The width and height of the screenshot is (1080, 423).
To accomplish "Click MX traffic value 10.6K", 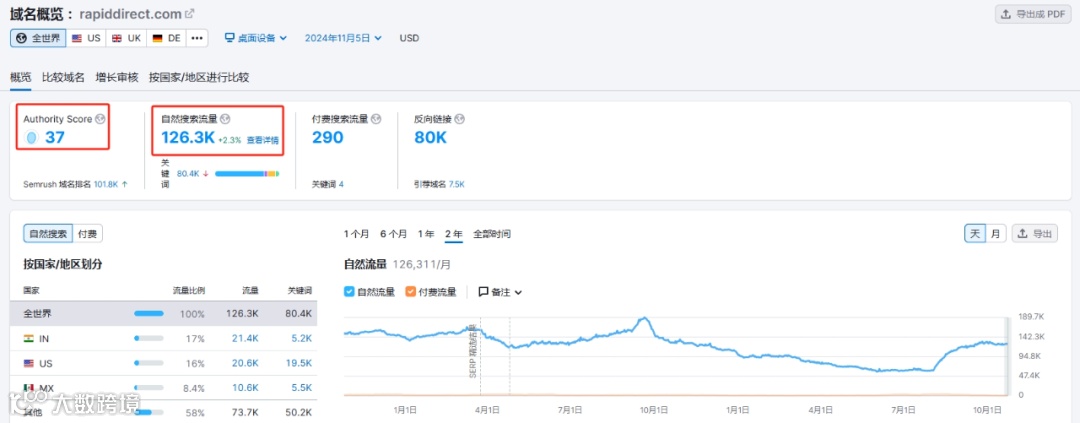I will 246,389.
